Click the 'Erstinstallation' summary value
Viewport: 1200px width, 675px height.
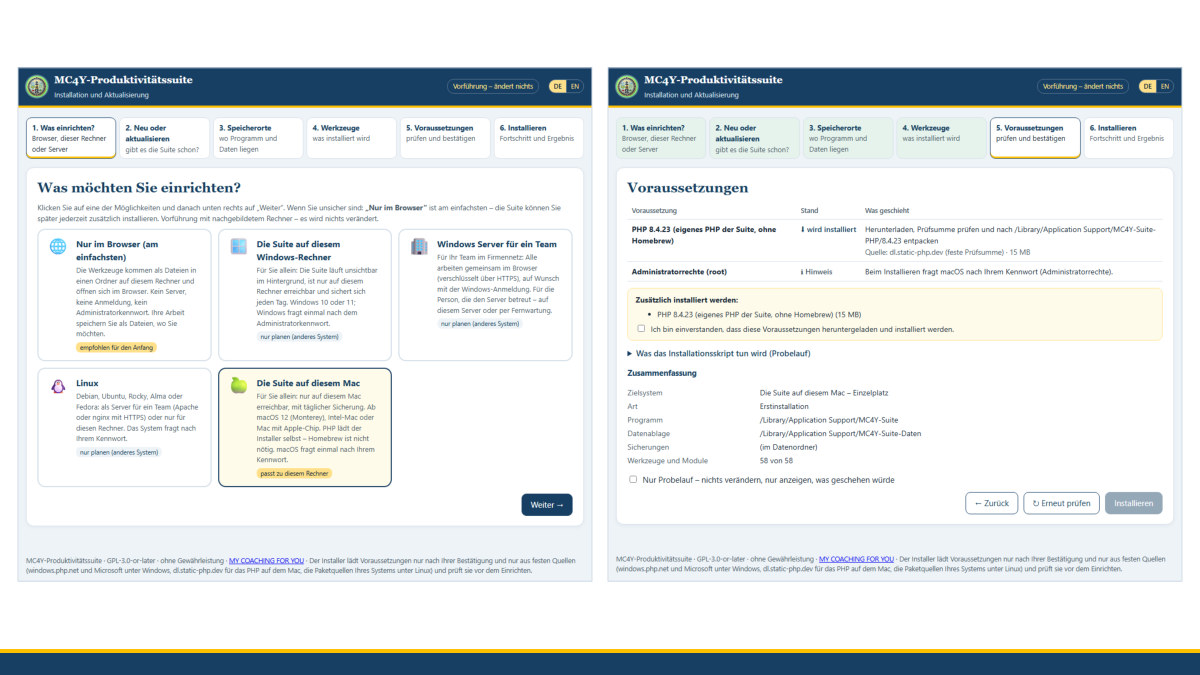(x=783, y=407)
